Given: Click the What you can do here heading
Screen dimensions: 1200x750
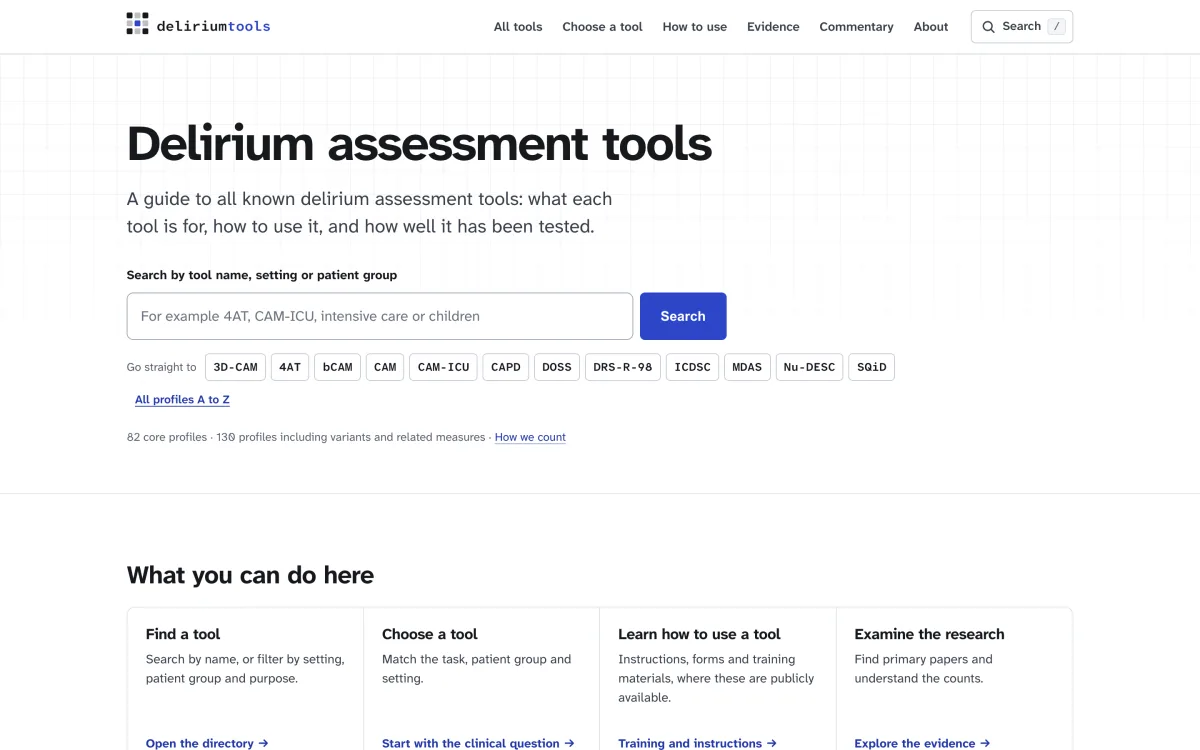Looking at the screenshot, I should tap(250, 575).
